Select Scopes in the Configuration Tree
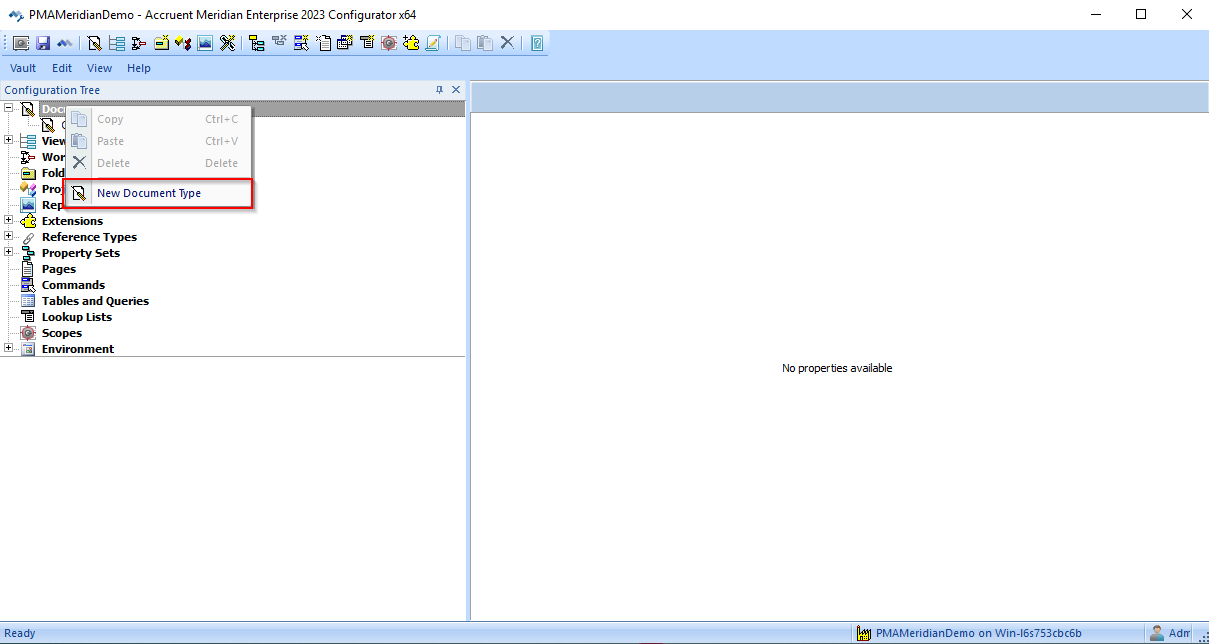1209x644 pixels. [62, 333]
